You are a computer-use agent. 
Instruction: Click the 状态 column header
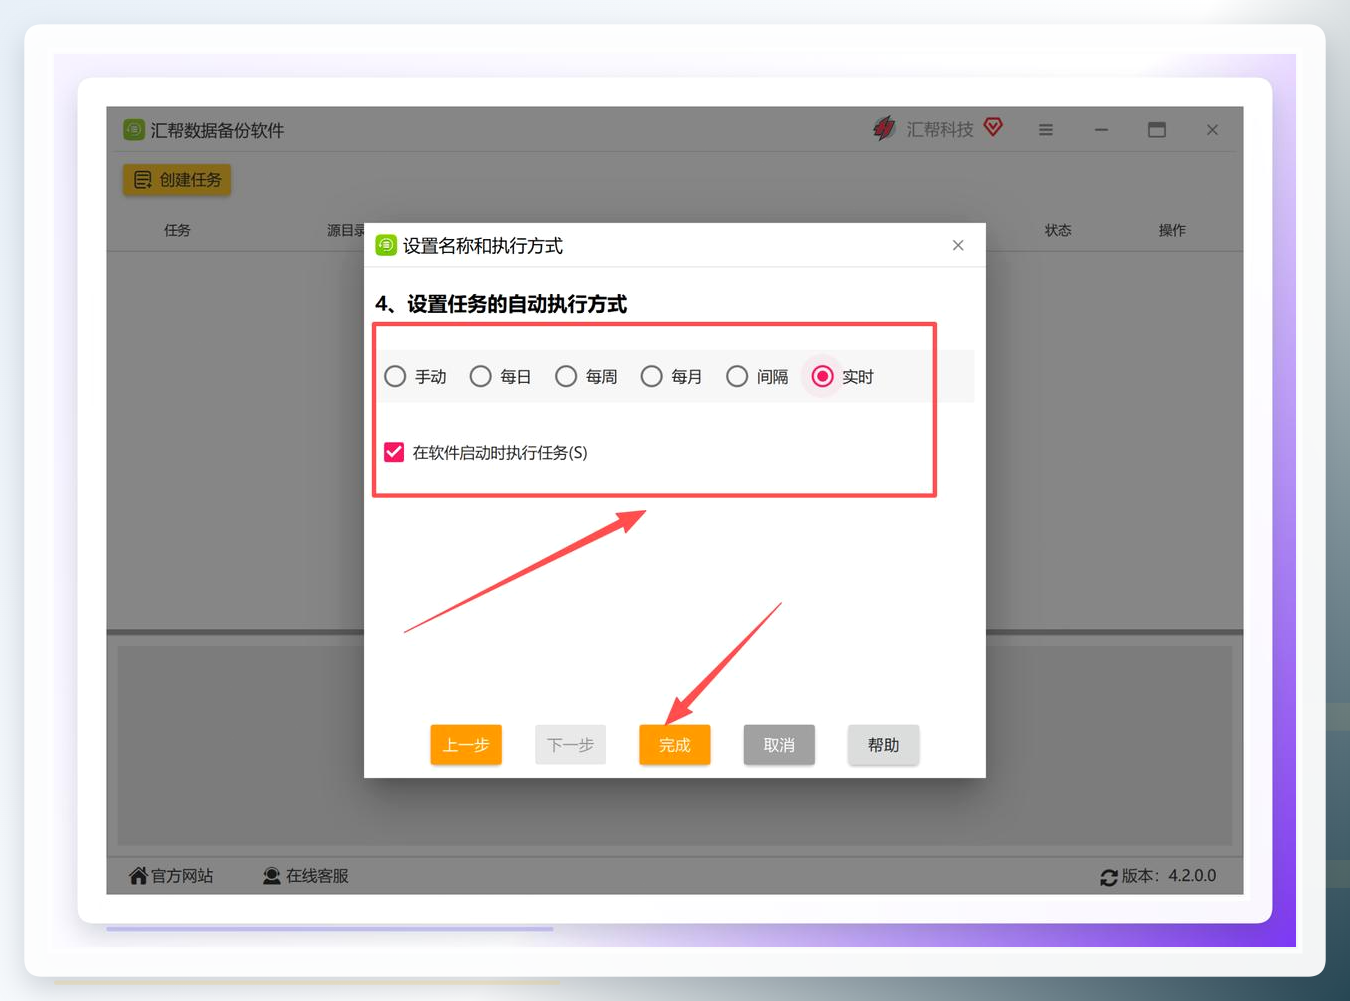coord(1058,230)
